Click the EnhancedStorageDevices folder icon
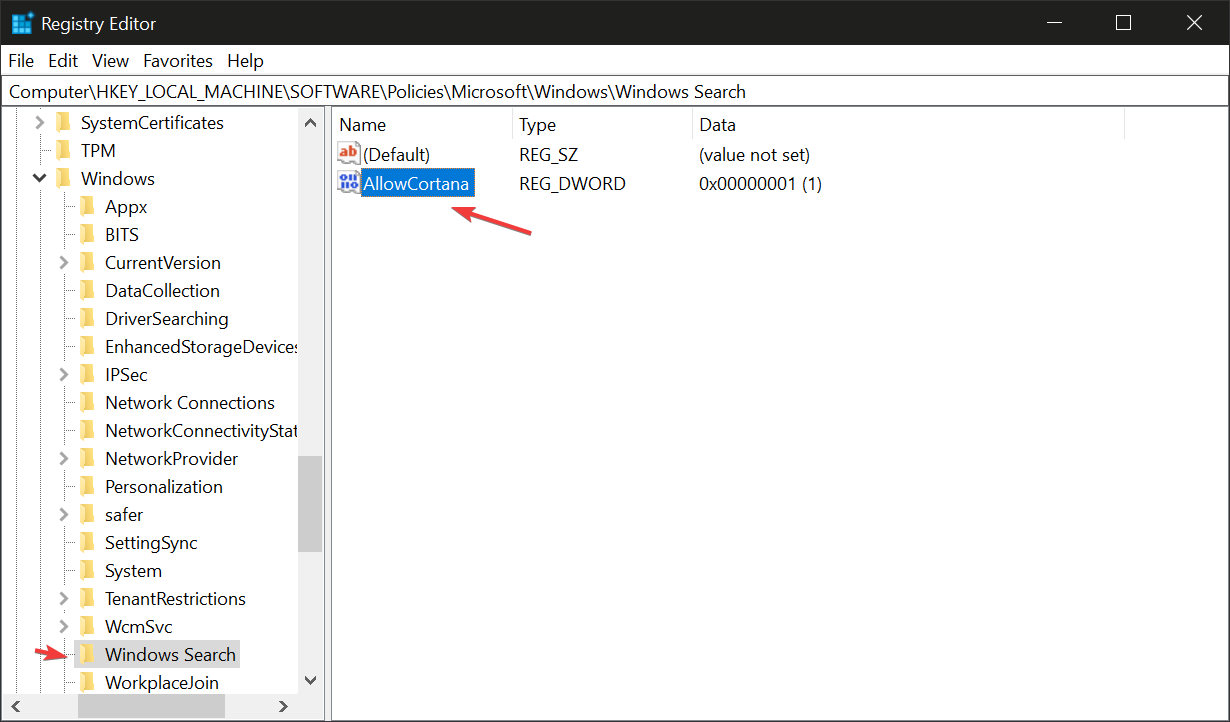1230x722 pixels. pyautogui.click(x=87, y=347)
